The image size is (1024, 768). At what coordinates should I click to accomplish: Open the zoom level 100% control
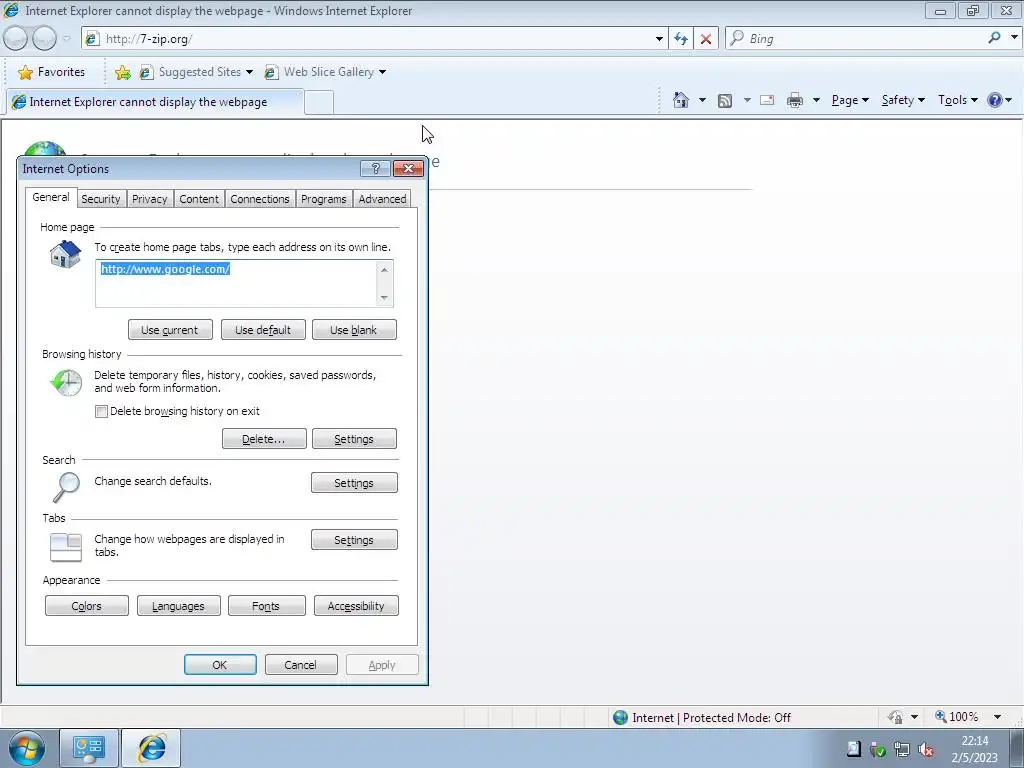tap(957, 717)
